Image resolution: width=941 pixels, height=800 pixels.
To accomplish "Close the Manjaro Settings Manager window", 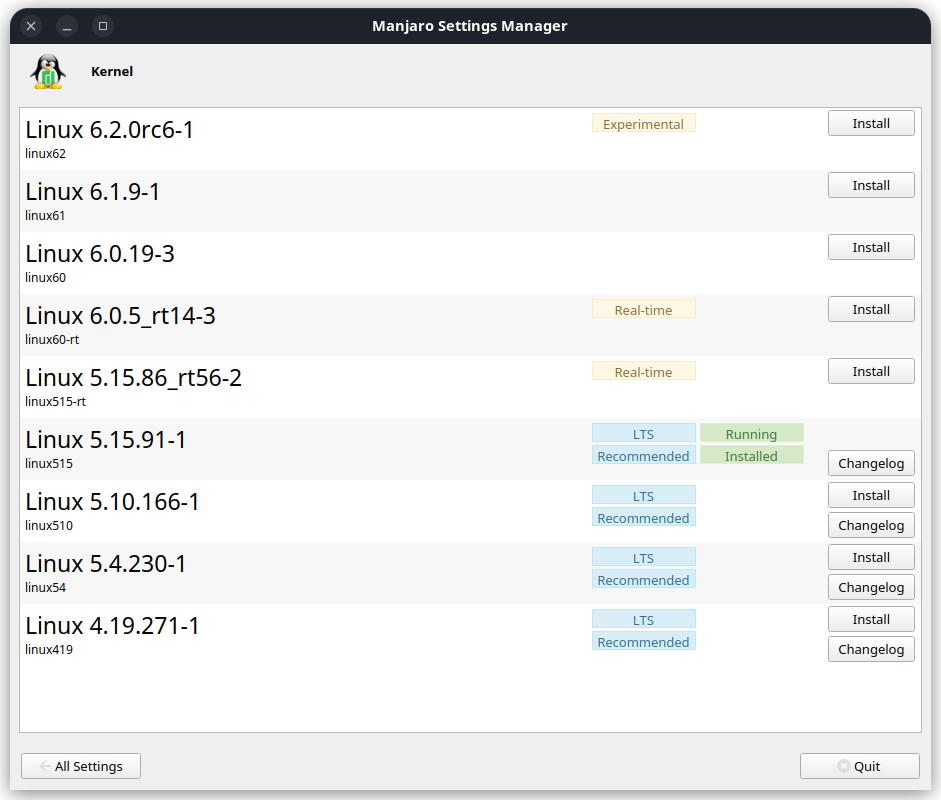I will (31, 26).
